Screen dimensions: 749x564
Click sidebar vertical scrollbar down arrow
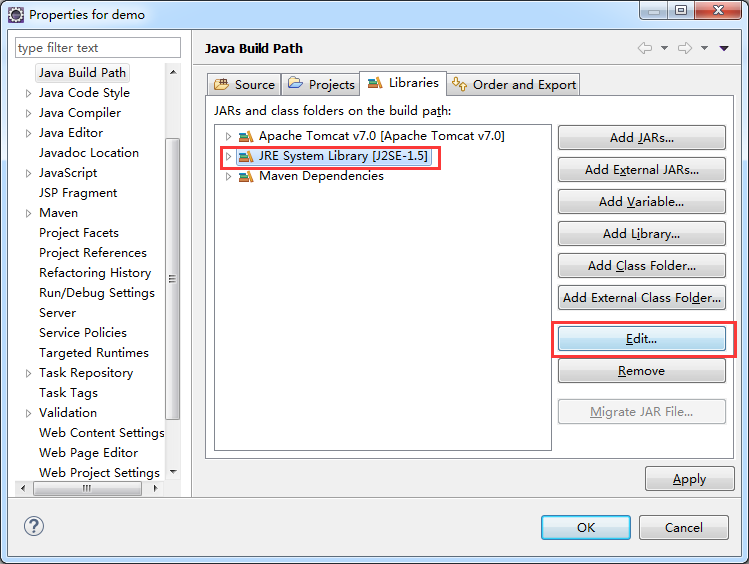(173, 472)
